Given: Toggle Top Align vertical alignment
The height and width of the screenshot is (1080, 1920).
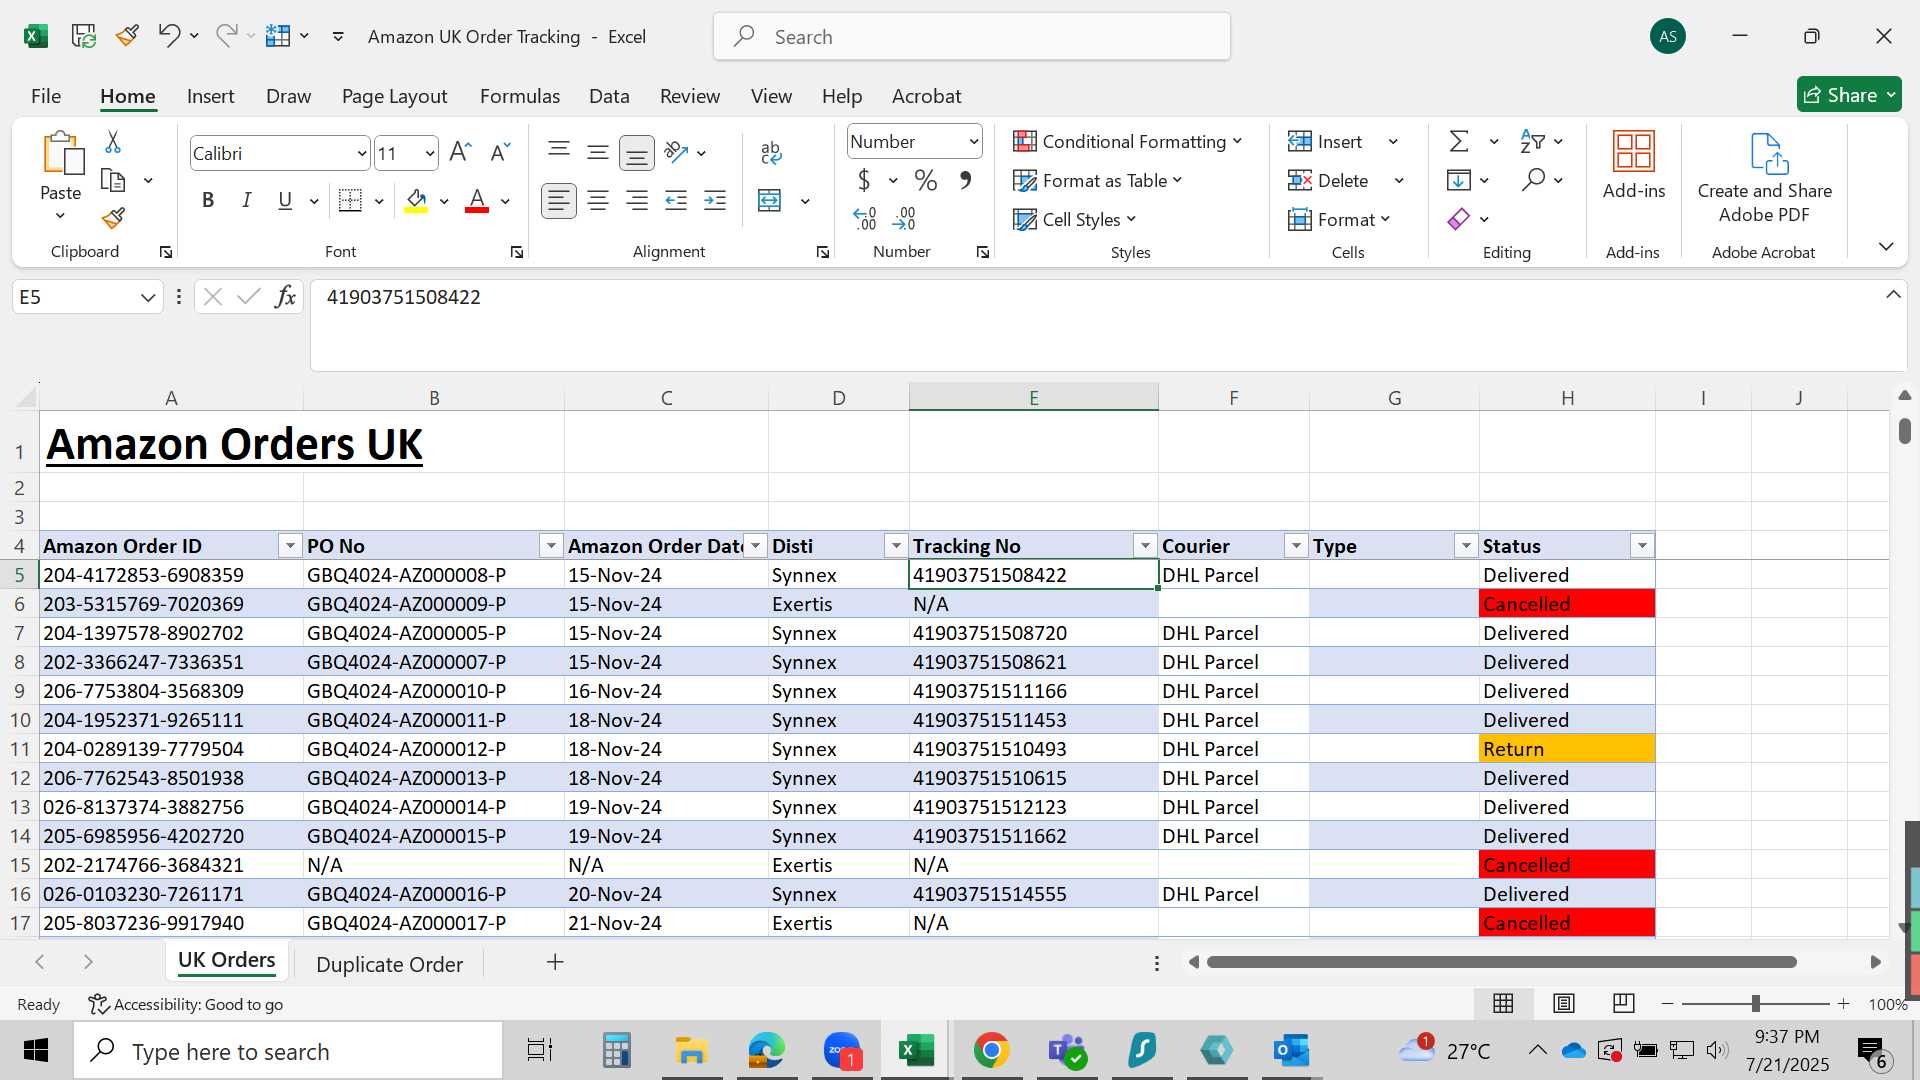Looking at the screenshot, I should pyautogui.click(x=559, y=152).
